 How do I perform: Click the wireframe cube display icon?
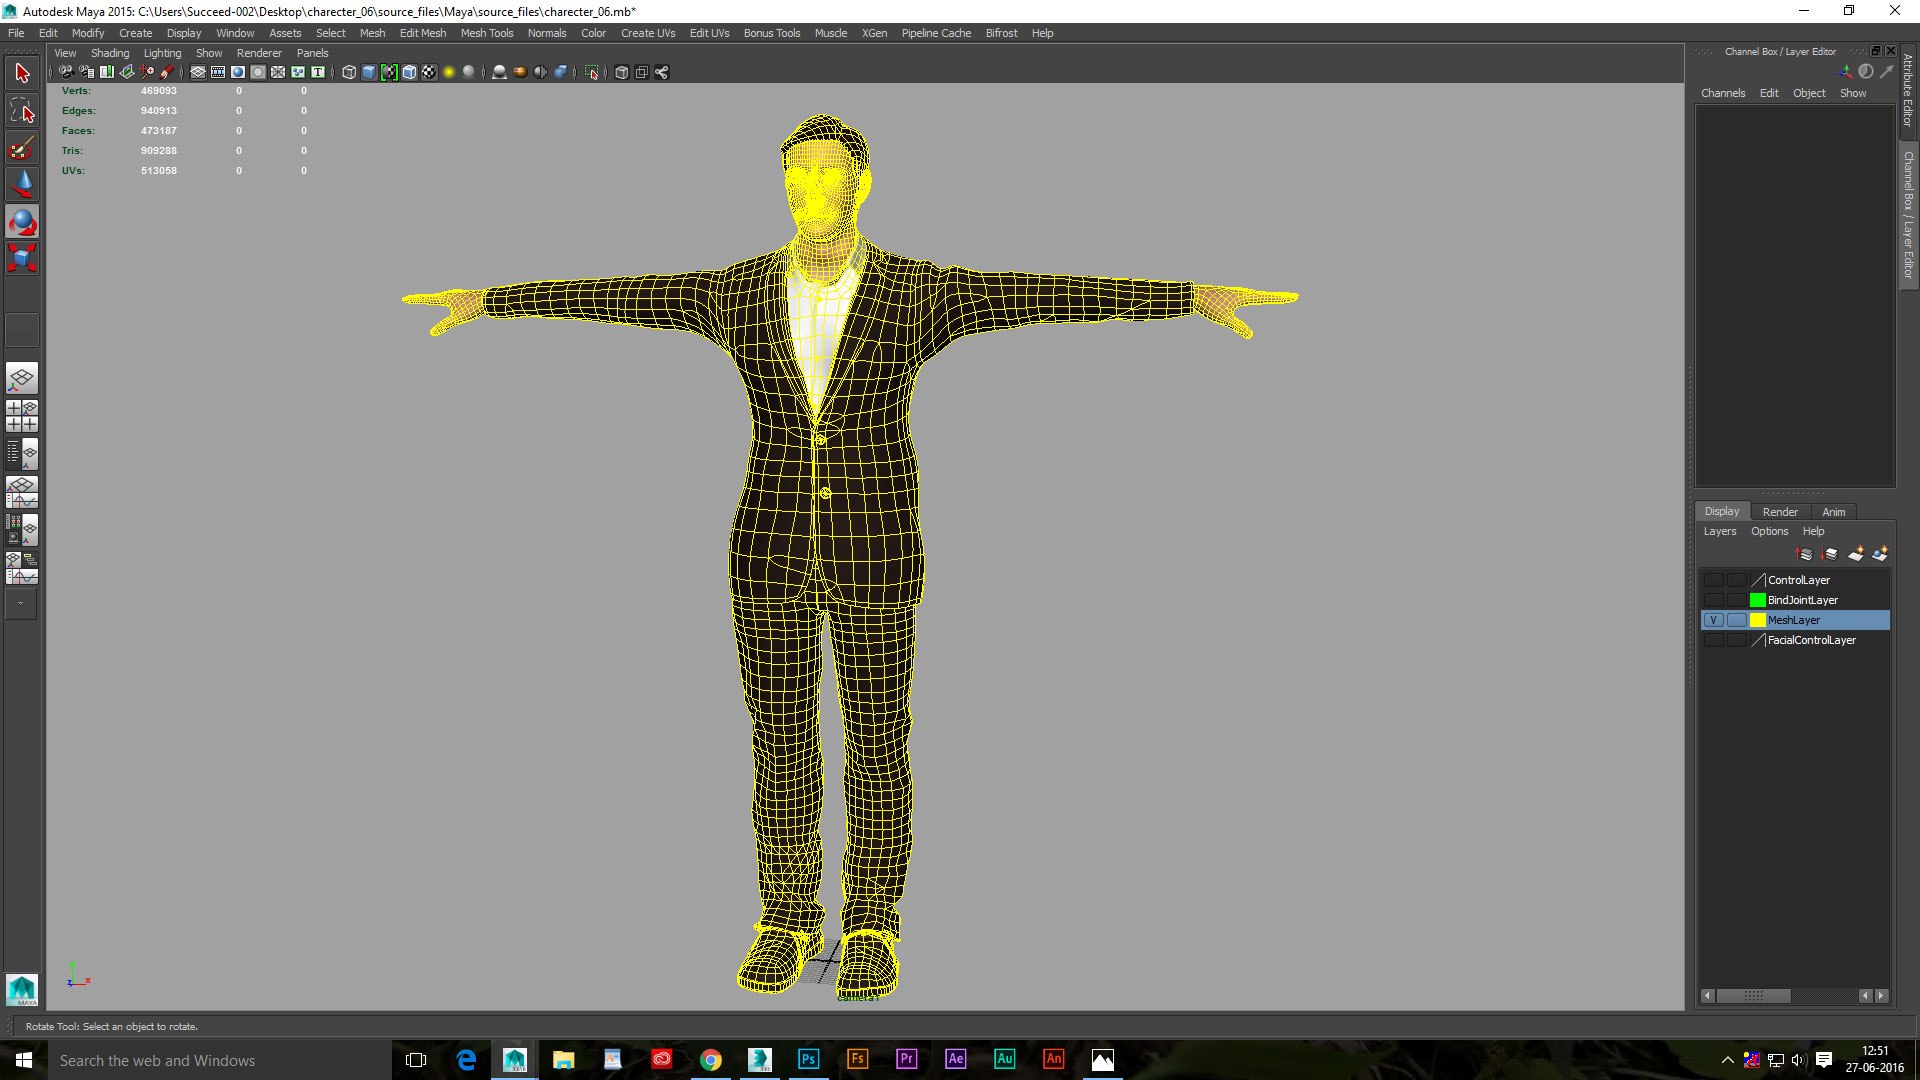349,72
